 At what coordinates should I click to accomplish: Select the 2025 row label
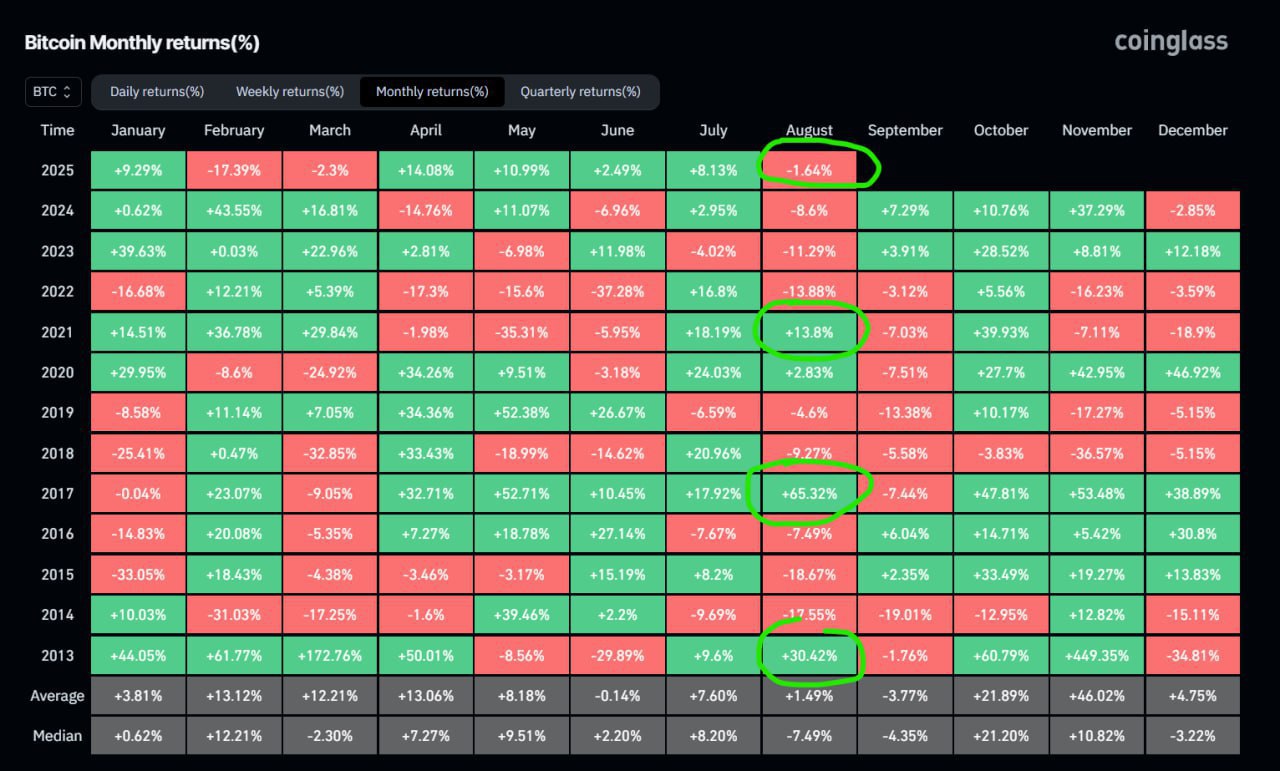[57, 170]
